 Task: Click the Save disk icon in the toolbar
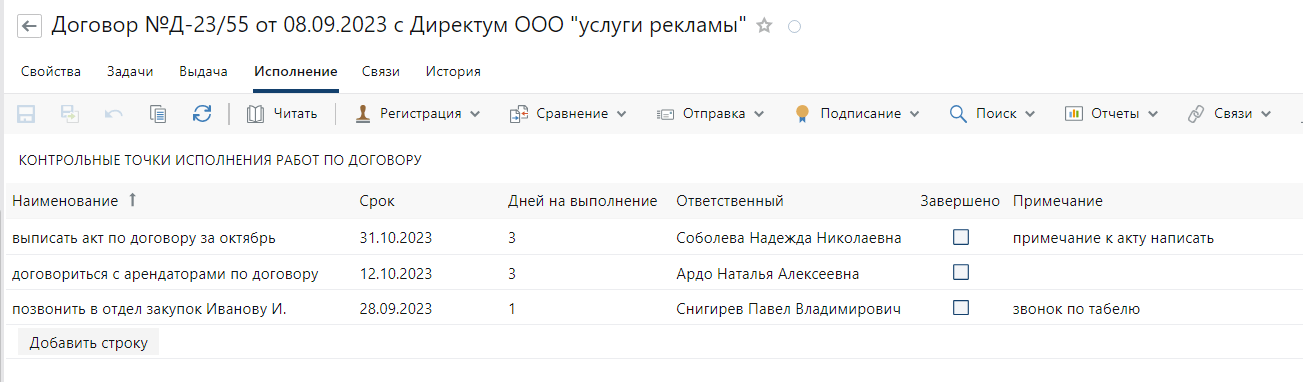(27, 114)
